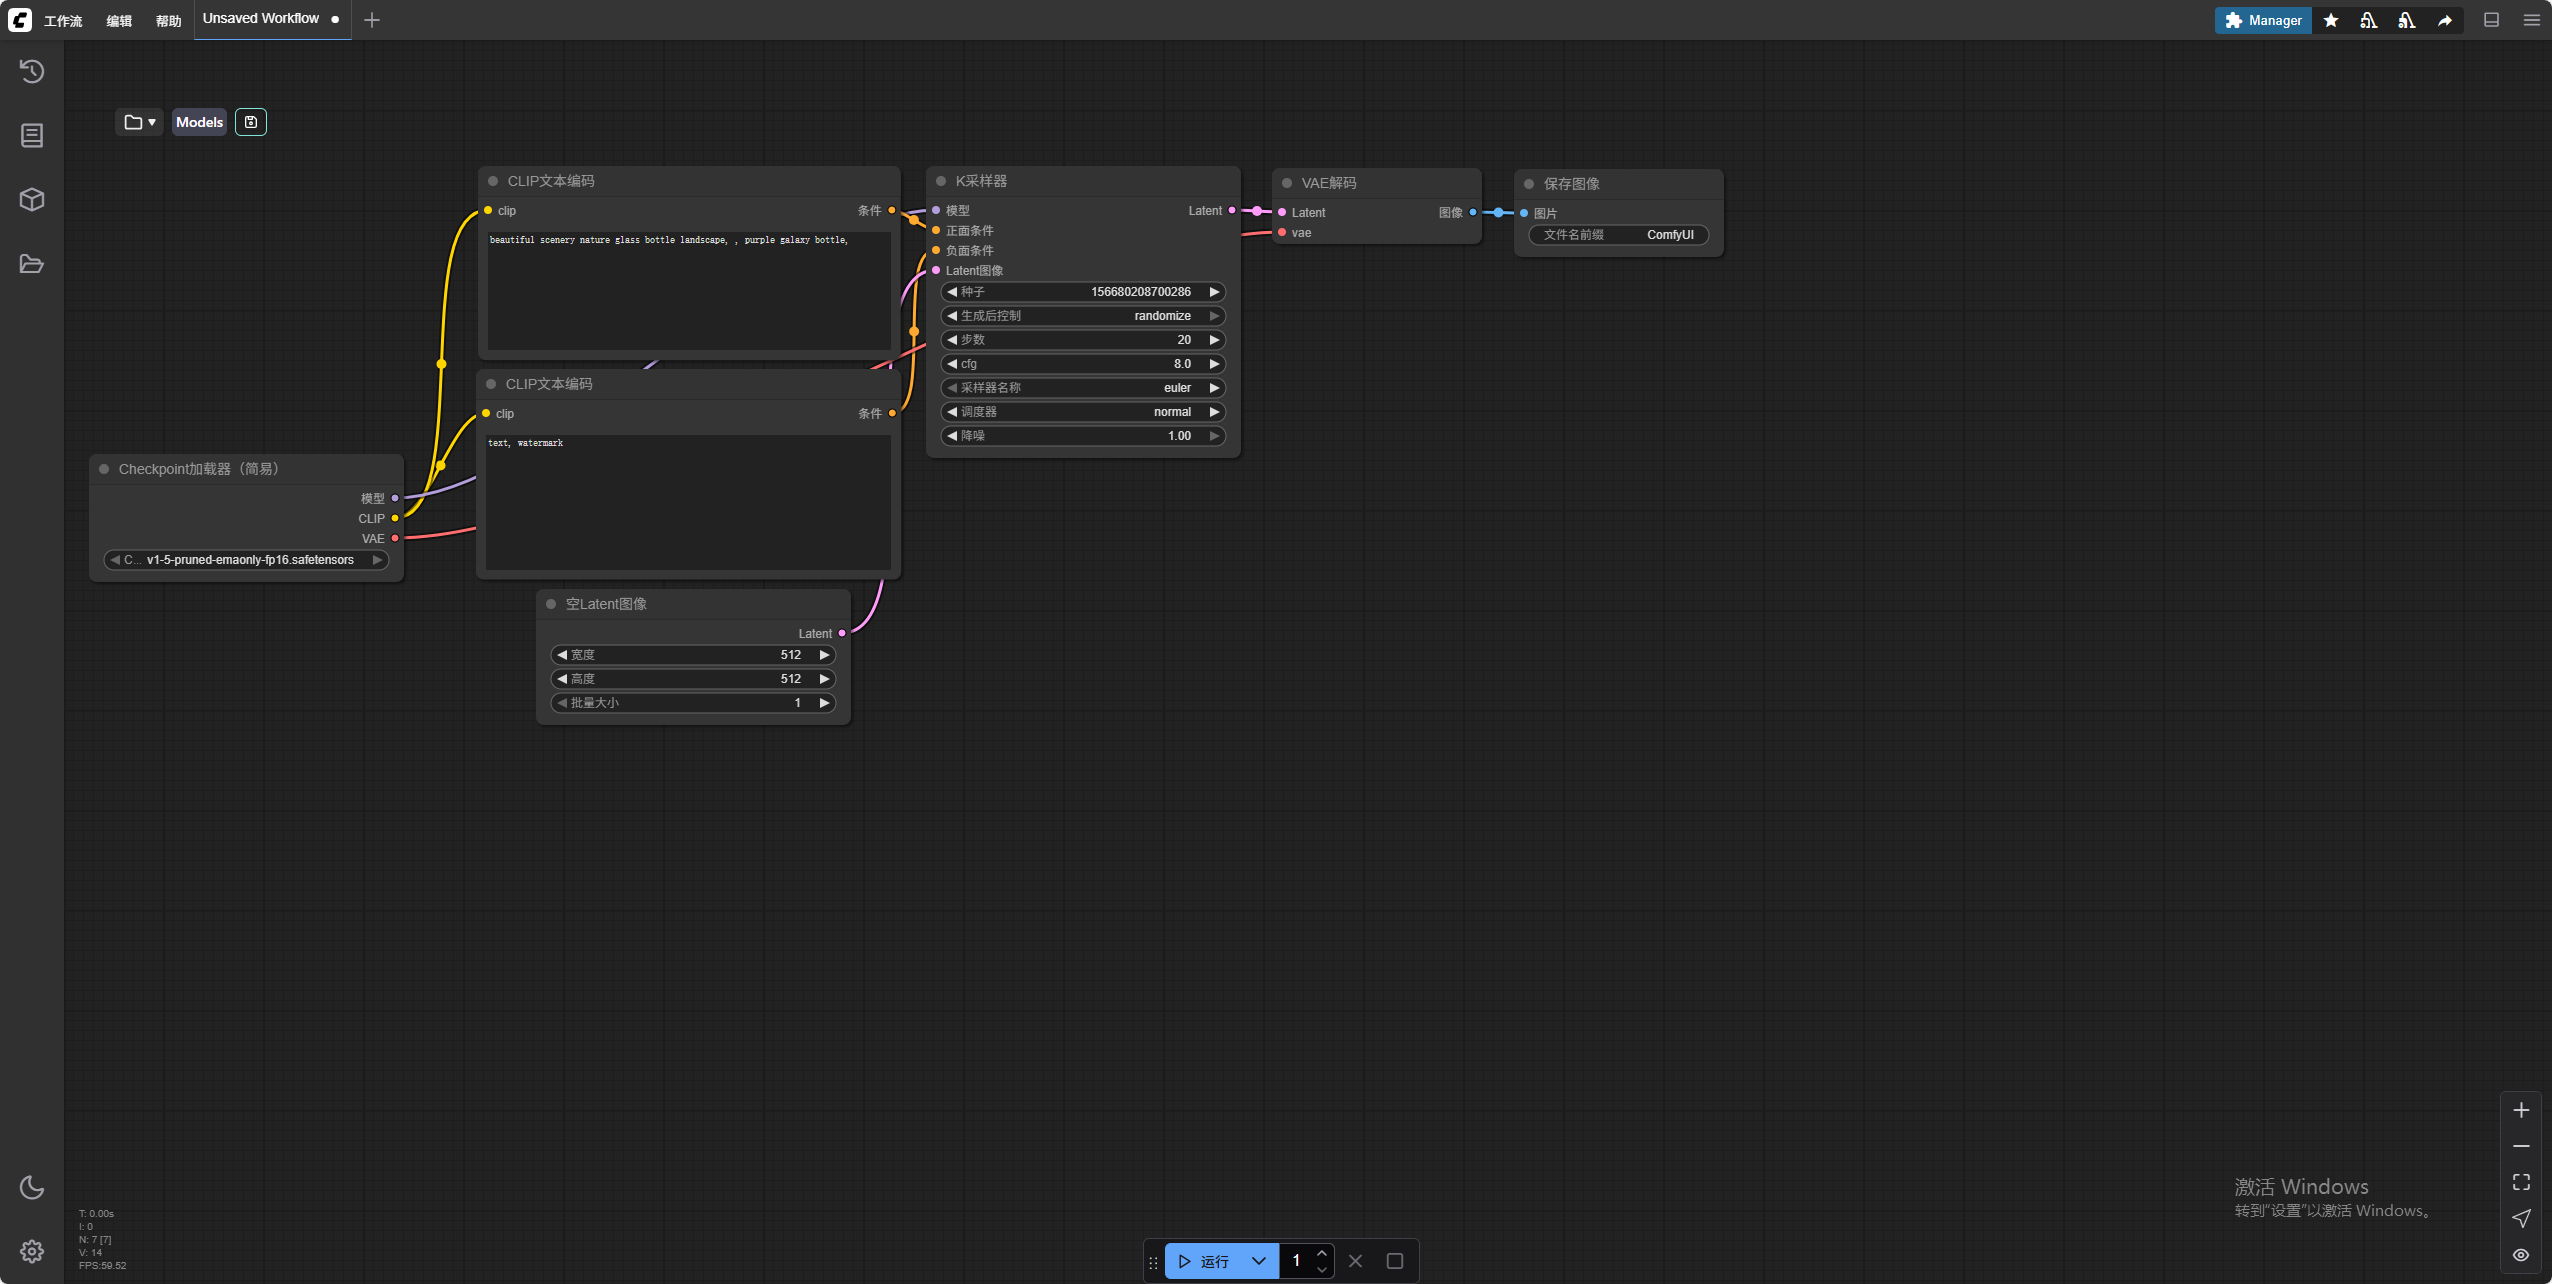Click the star icon near Manager
Screen dimensions: 2552x1284
[x=2331, y=20]
